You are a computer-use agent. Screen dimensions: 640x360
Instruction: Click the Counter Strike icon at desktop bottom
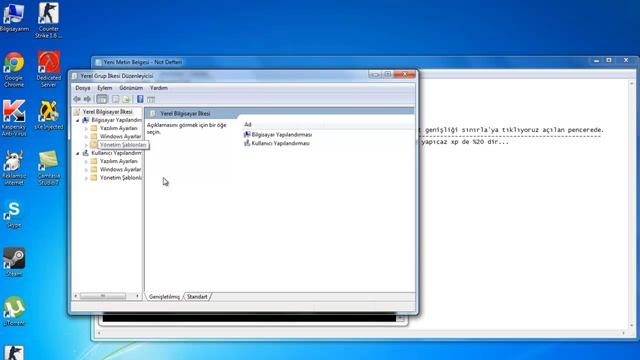(x=14, y=352)
